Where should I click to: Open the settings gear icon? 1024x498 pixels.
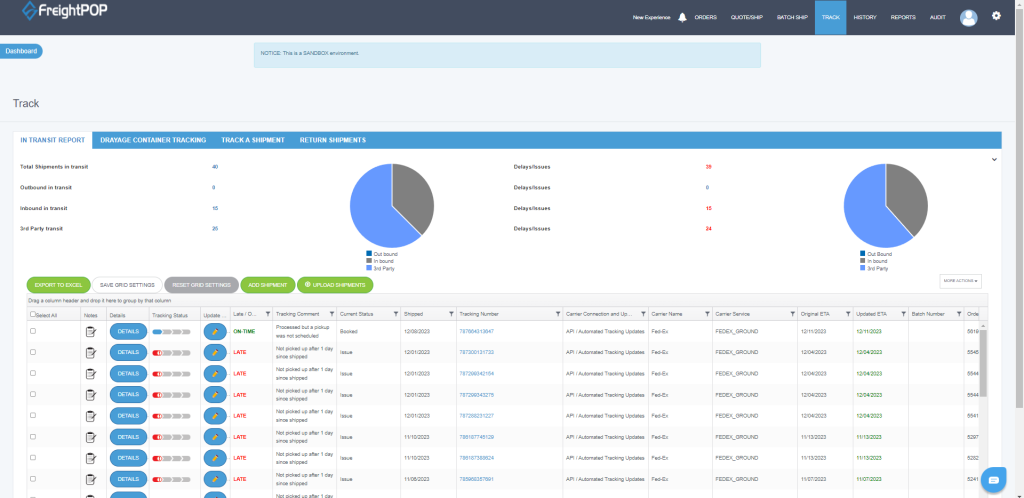pos(996,16)
